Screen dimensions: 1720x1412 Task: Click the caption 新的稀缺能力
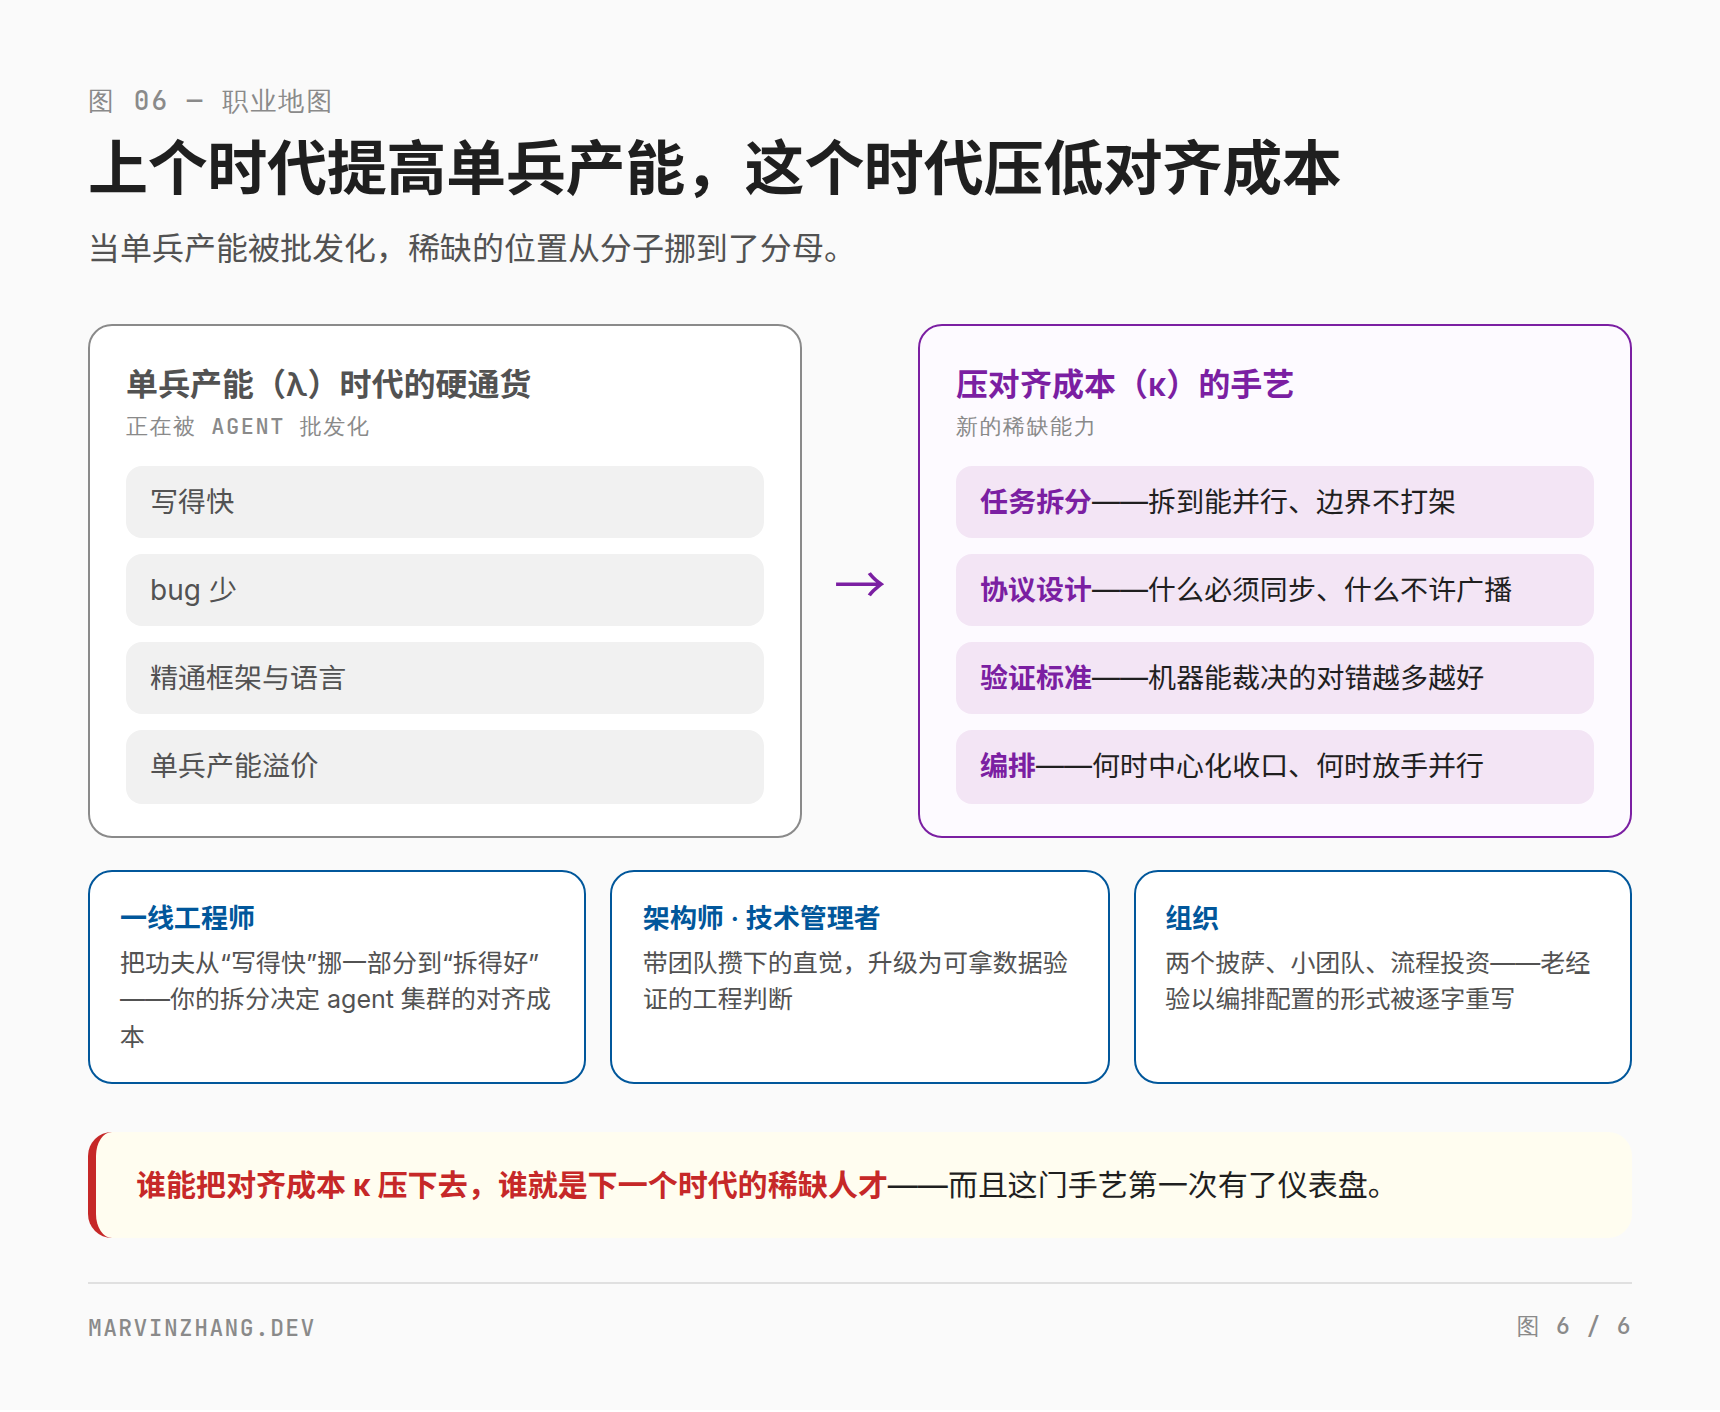point(1025,427)
